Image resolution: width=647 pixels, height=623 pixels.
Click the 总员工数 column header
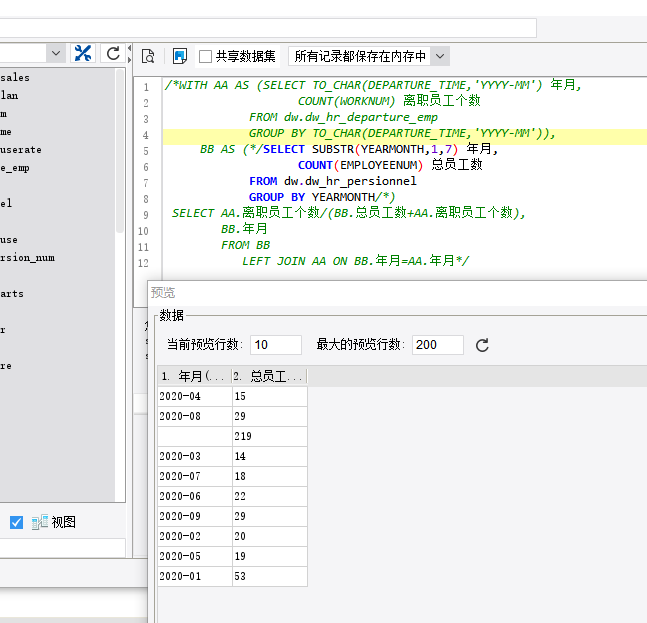(268, 376)
